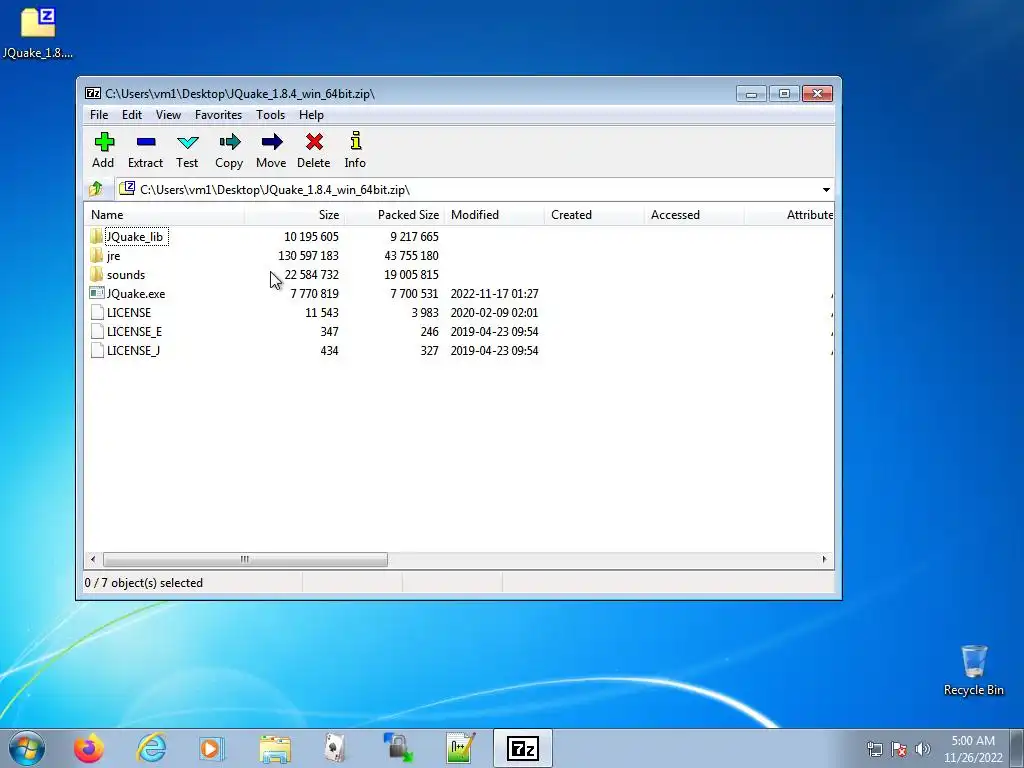Open the Notepad++ taskbar icon
This screenshot has width=1024, height=768.
(460, 748)
